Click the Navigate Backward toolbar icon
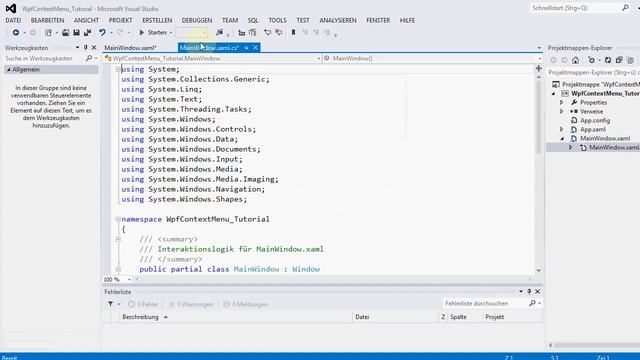This screenshot has height=360, width=640. (16, 32)
